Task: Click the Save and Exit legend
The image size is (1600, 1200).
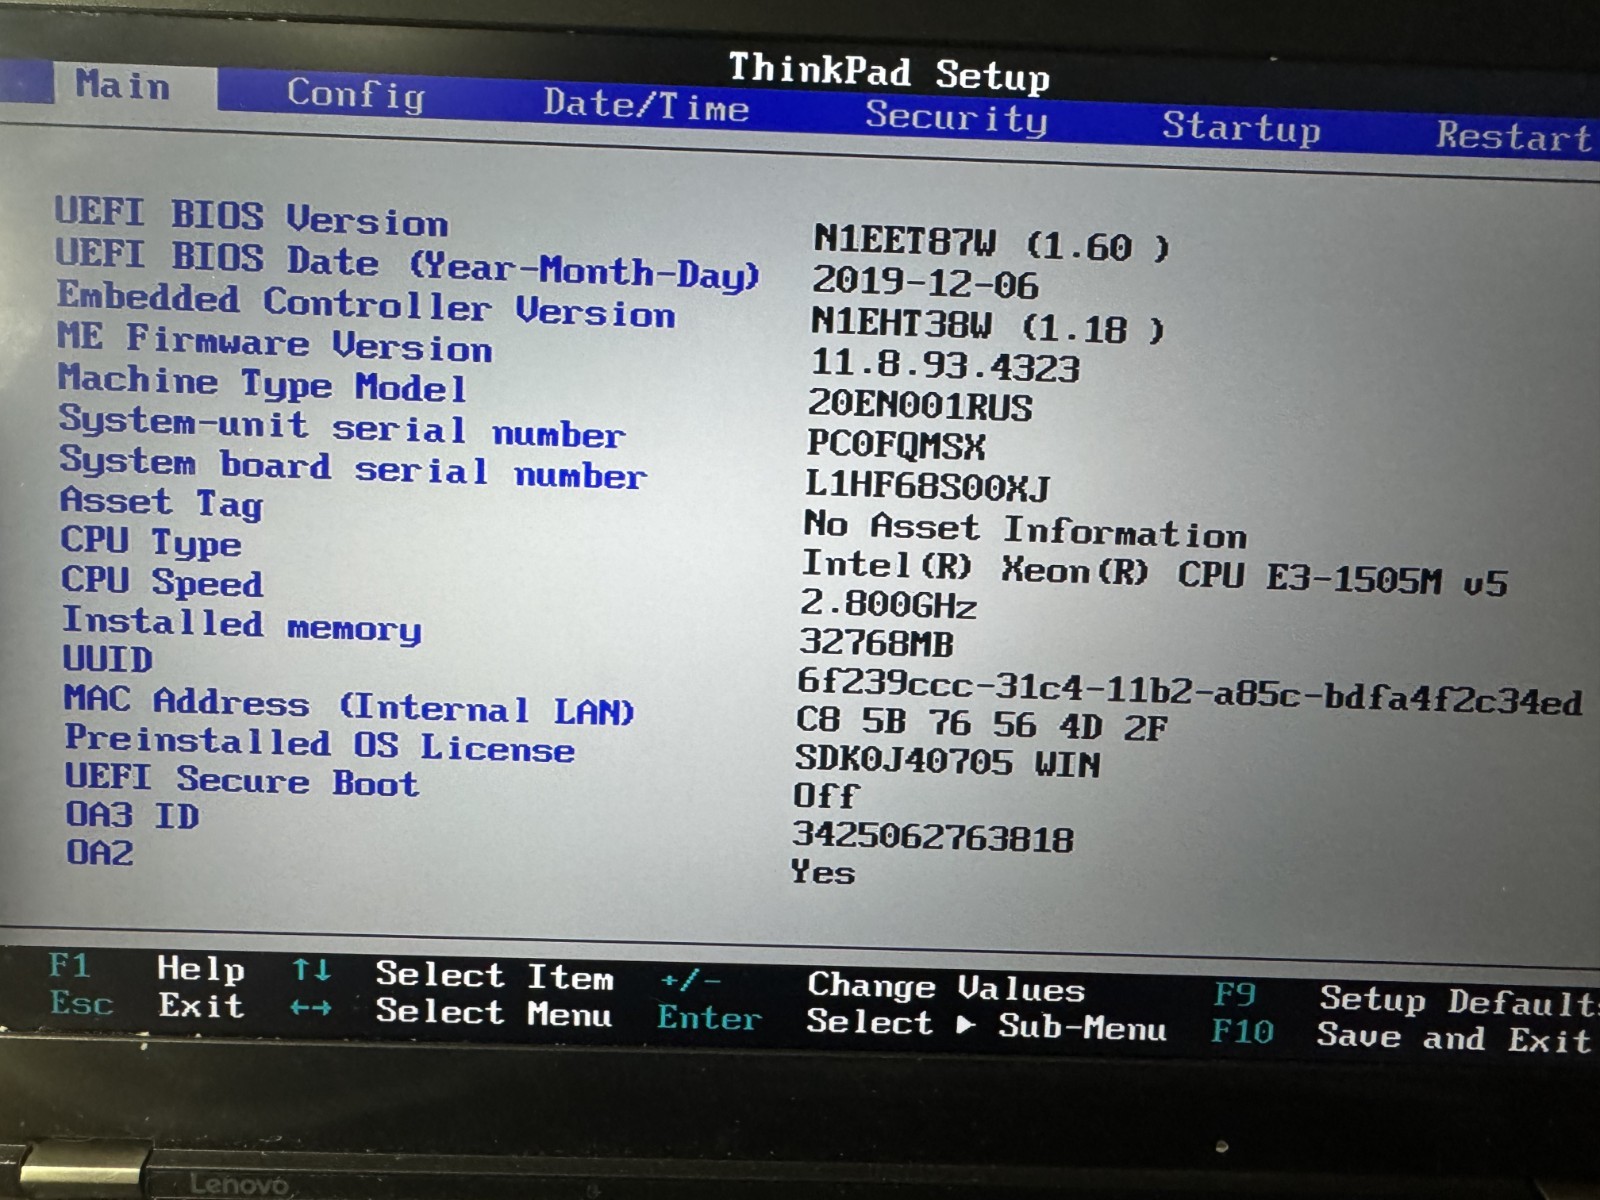Action: [x=1453, y=1037]
